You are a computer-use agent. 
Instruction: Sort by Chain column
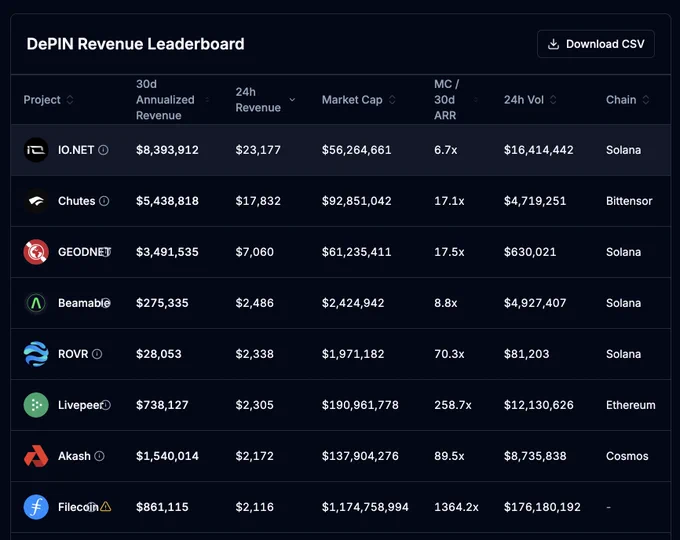click(x=628, y=100)
